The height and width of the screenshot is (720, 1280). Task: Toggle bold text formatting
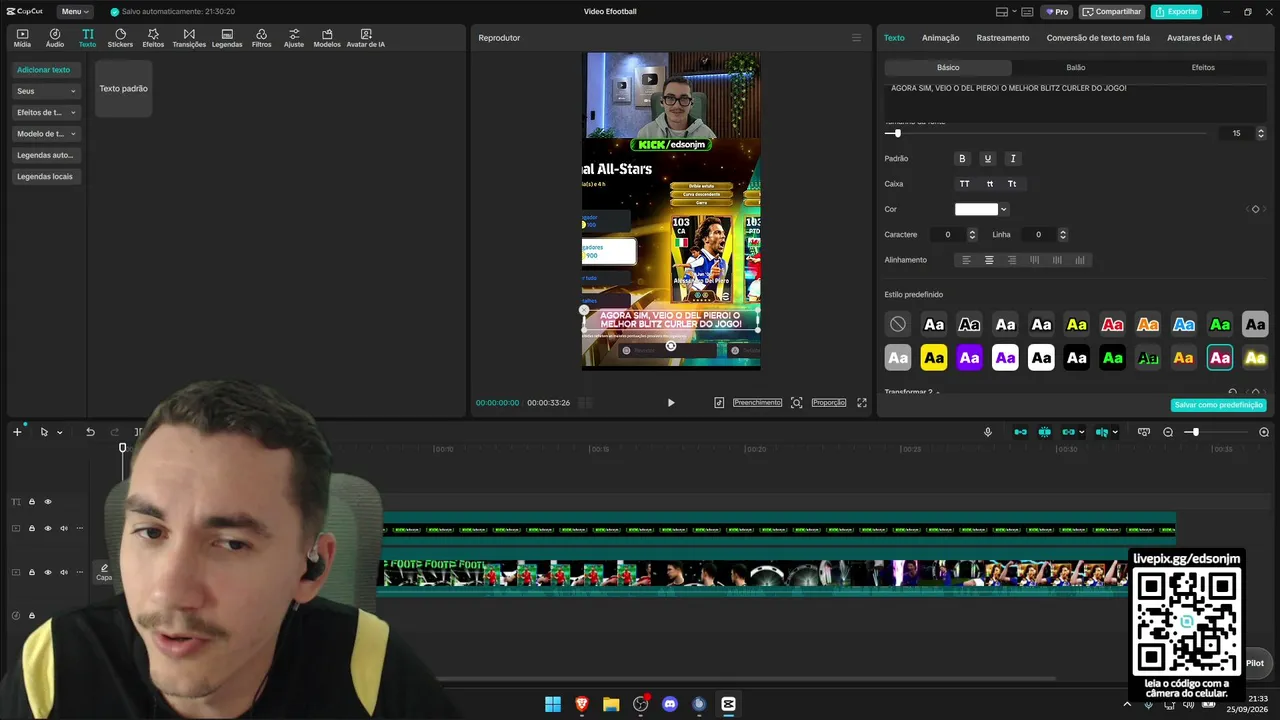tap(962, 159)
